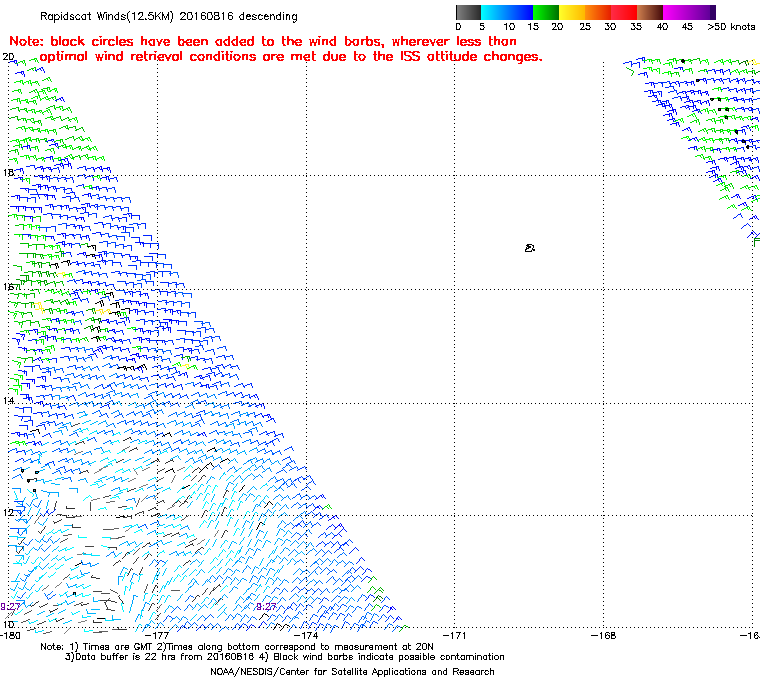Click the red line 'Note: black circles have been added'
This screenshot has height=688, width=760.
click(x=263, y=41)
